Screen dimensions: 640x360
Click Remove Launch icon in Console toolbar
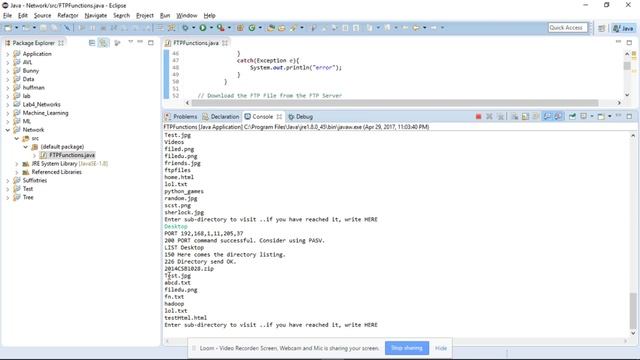click(489, 117)
